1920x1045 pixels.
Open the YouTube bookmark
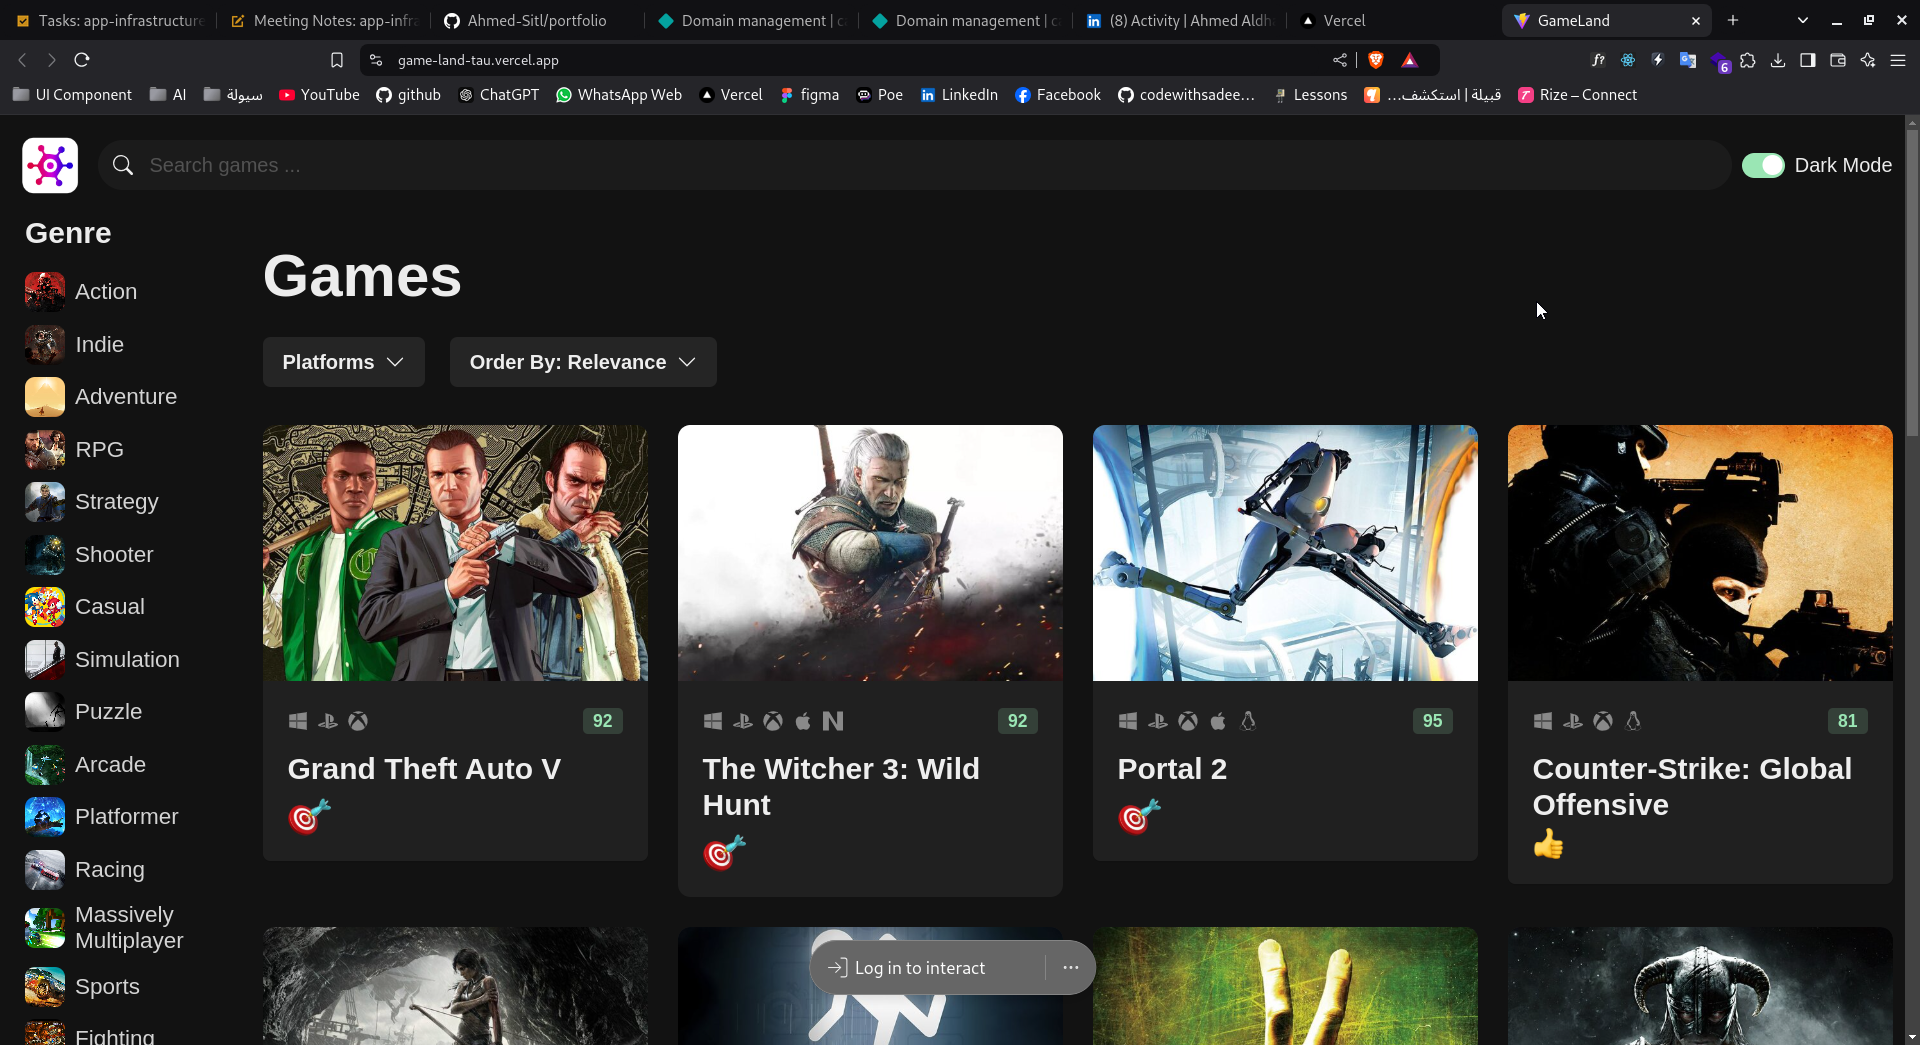[x=319, y=95]
